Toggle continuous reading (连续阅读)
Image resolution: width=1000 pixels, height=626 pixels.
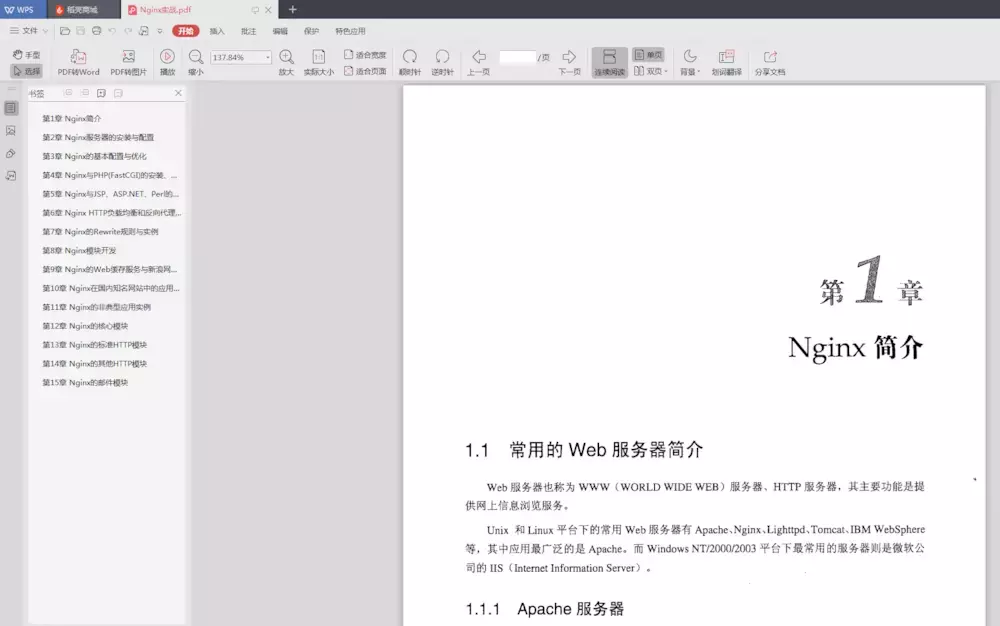(609, 62)
